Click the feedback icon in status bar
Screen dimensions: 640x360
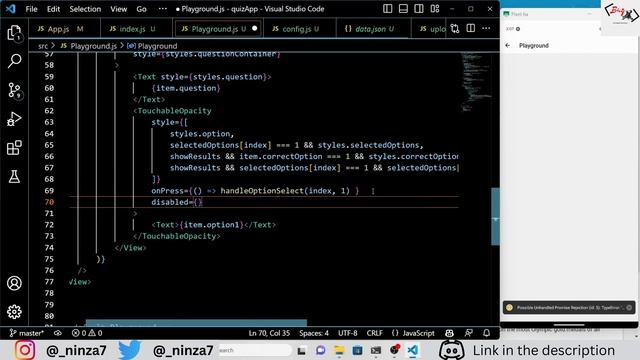[468, 333]
